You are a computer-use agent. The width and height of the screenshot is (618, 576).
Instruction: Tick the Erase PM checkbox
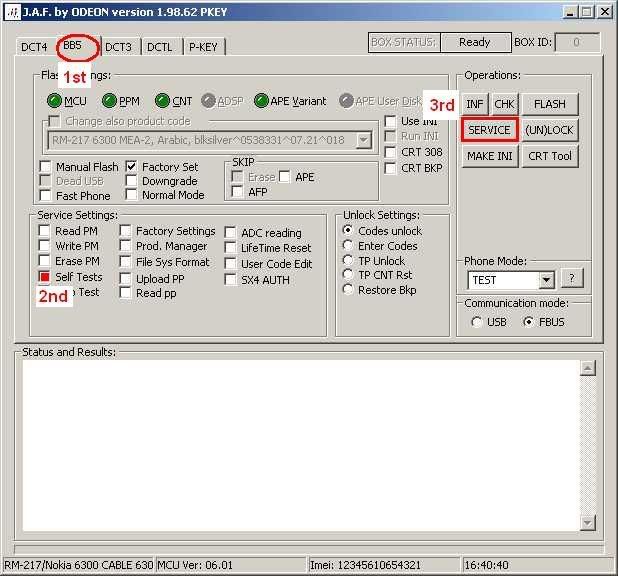pos(44,261)
